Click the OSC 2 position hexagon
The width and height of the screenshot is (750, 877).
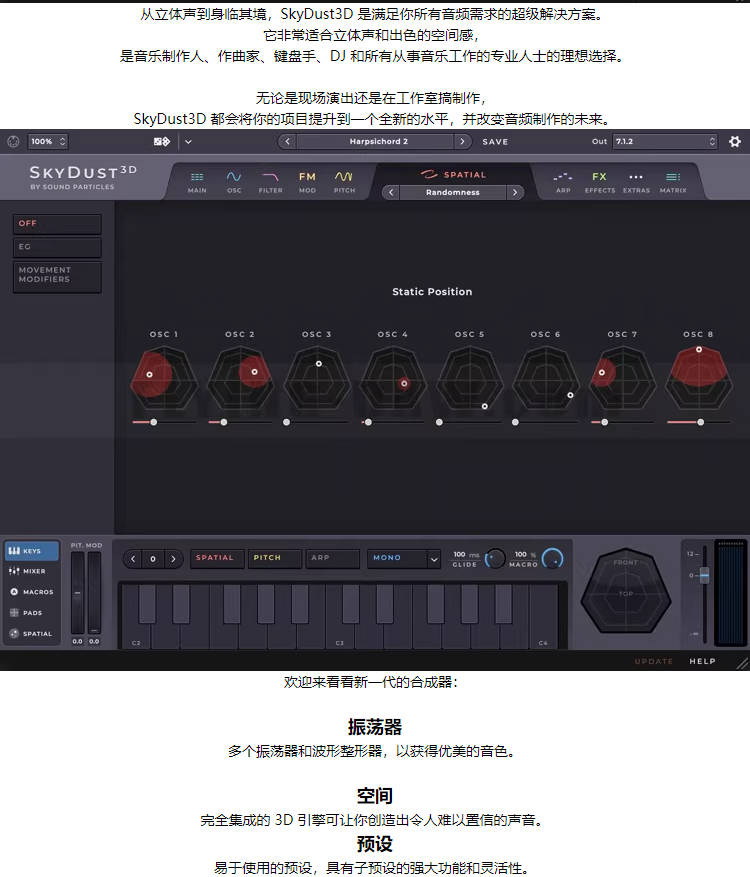click(240, 380)
